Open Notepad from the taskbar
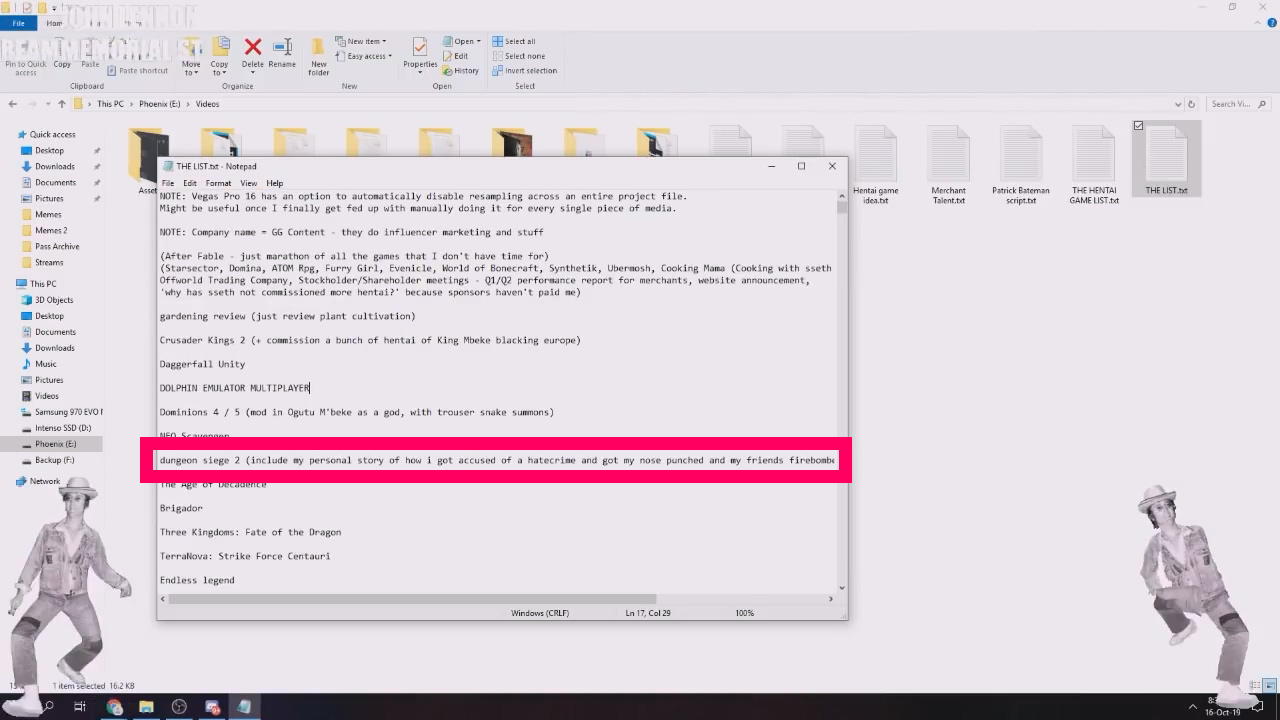Viewport: 1280px width, 720px height. click(x=244, y=707)
